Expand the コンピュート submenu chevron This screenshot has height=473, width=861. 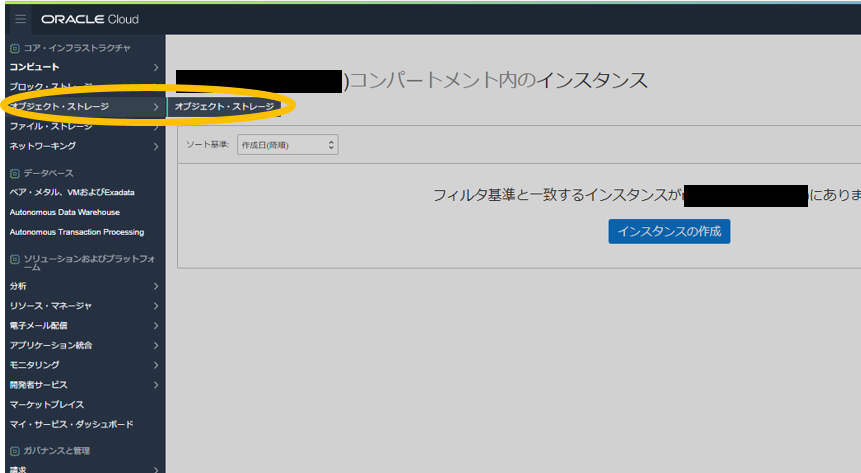(x=156, y=67)
